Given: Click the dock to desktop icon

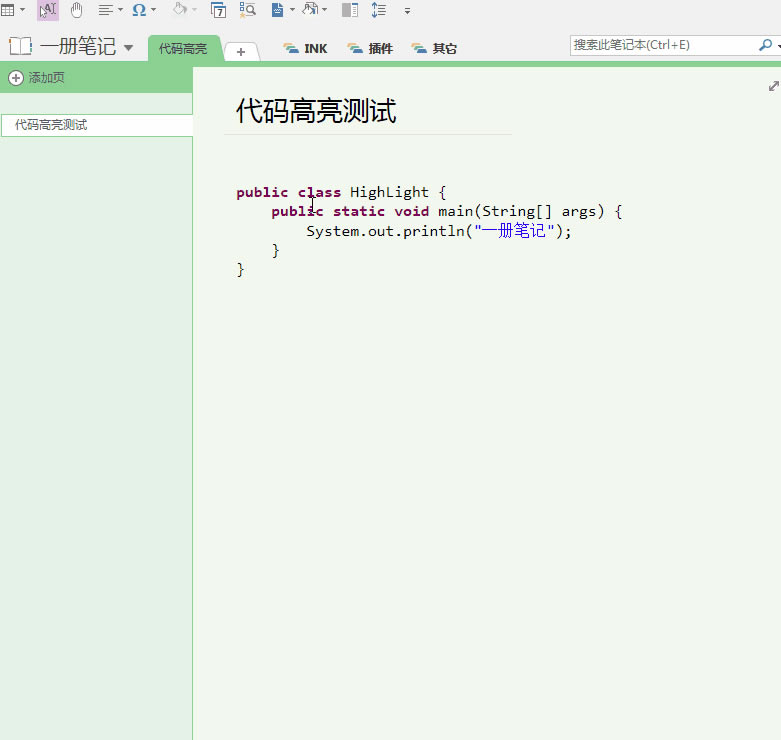Looking at the screenshot, I should click(349, 10).
